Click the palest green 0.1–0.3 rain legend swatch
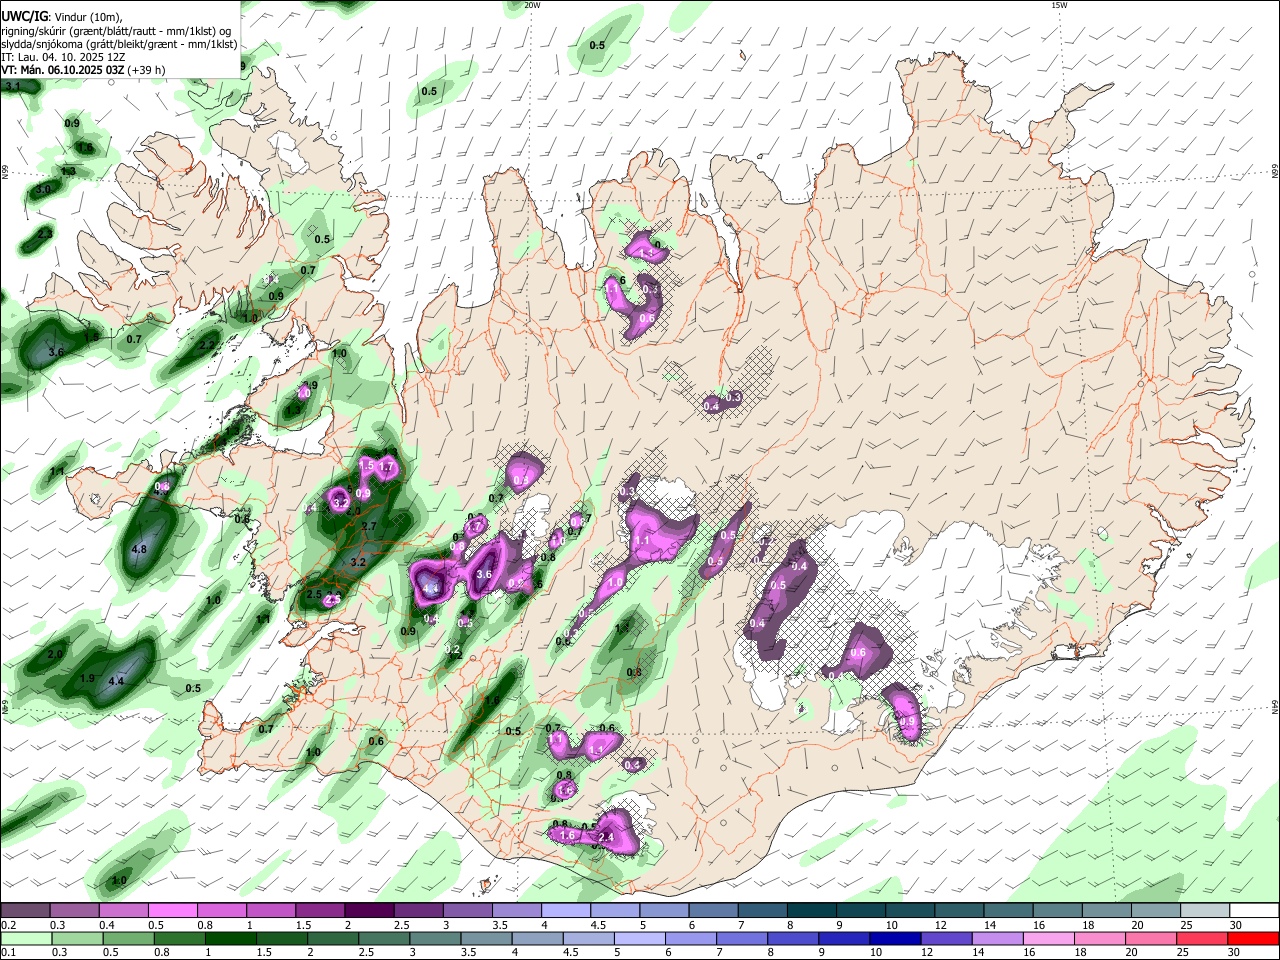The width and height of the screenshot is (1280, 960). point(26,938)
